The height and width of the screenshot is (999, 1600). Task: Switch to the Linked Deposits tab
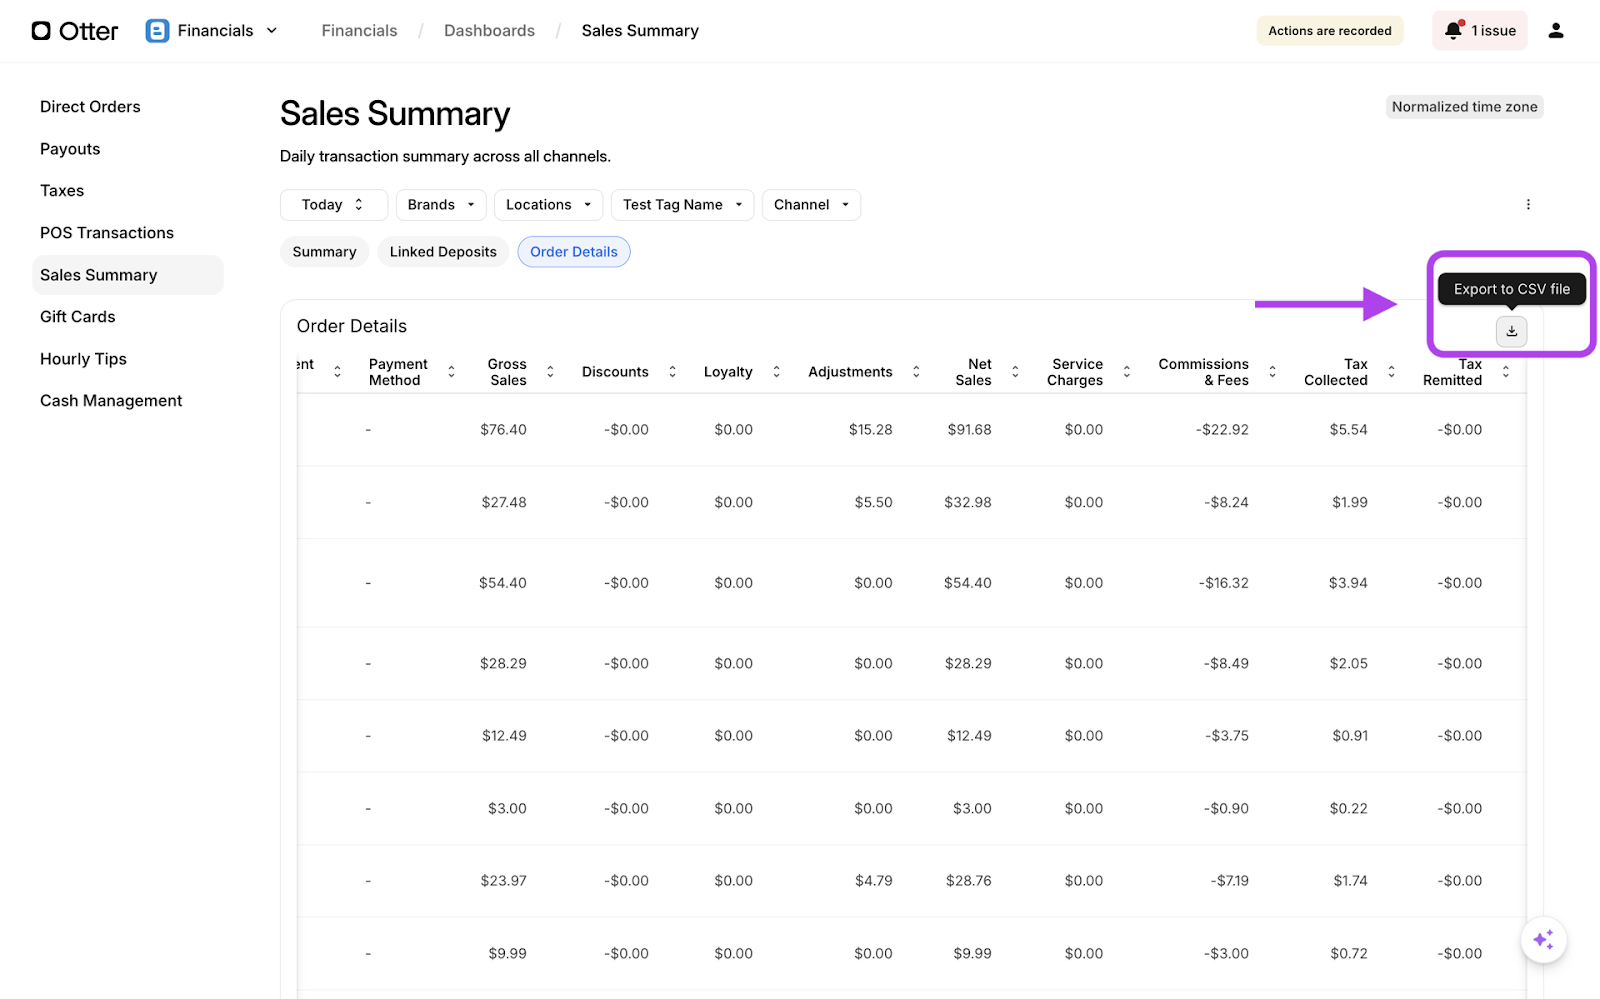(x=443, y=252)
